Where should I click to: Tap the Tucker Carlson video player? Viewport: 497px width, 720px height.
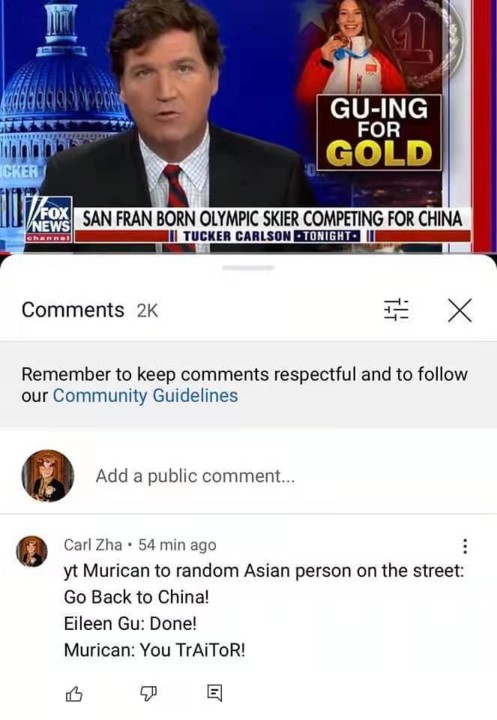248,126
